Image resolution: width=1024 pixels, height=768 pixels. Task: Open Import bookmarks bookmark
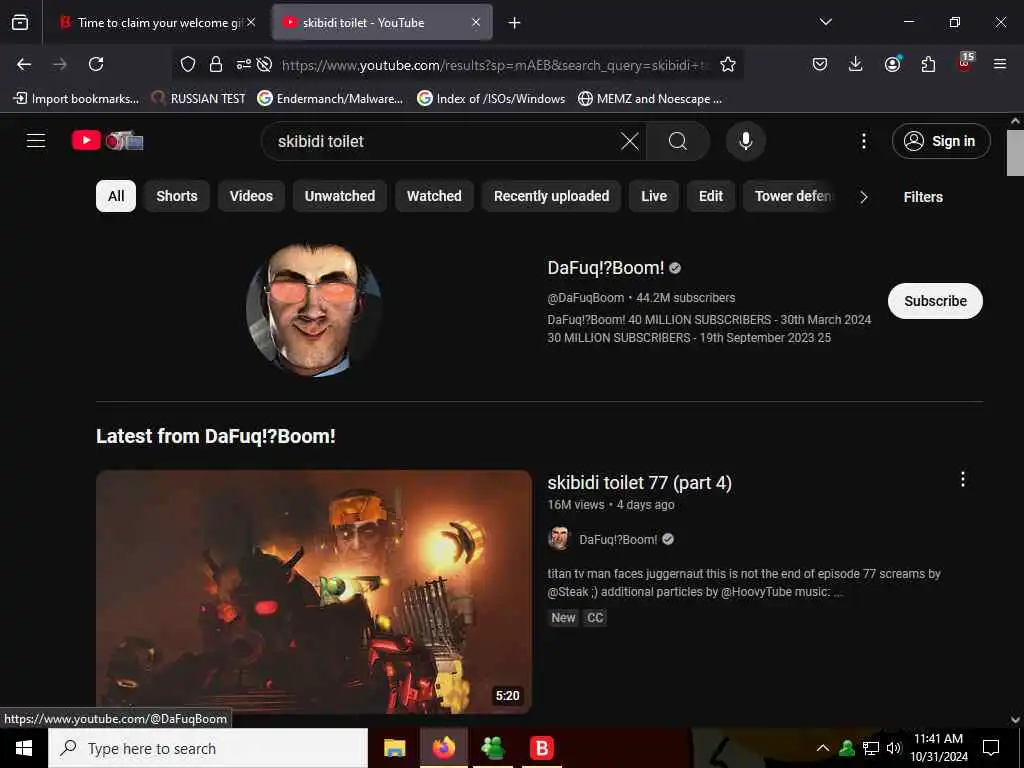coord(76,99)
